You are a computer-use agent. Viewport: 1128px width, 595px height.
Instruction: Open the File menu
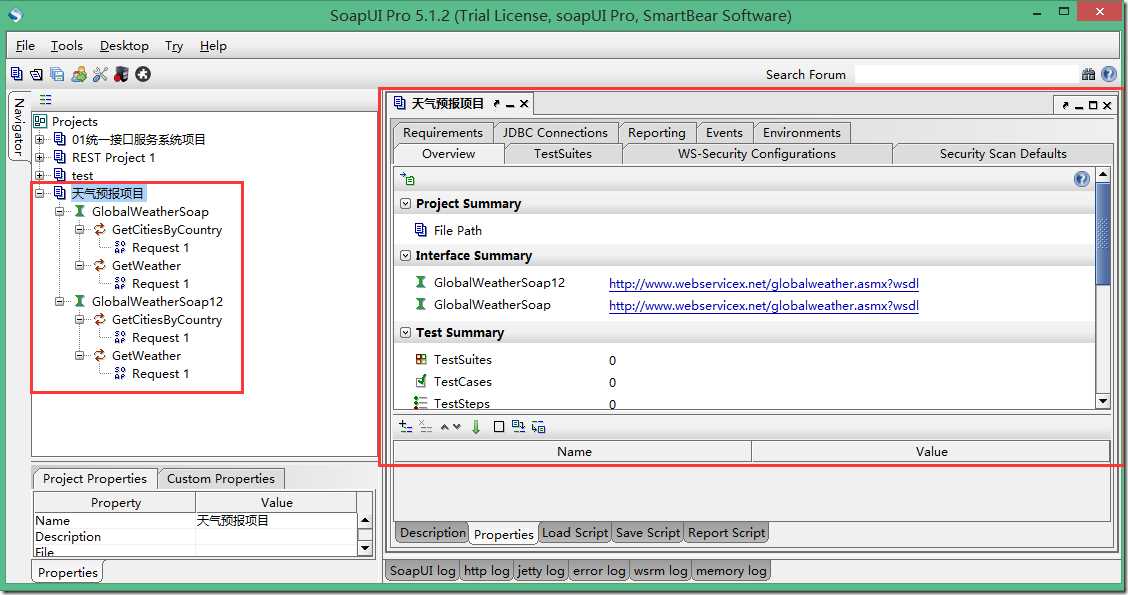(x=25, y=45)
